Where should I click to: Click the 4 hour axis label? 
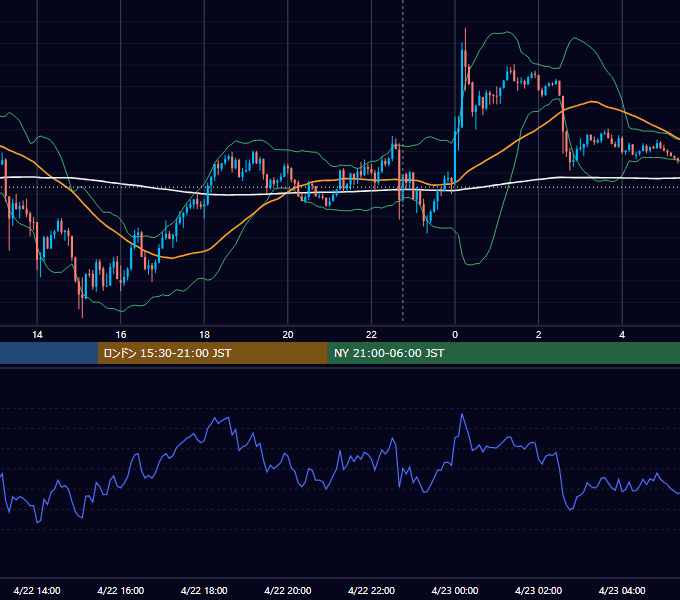pos(622,335)
